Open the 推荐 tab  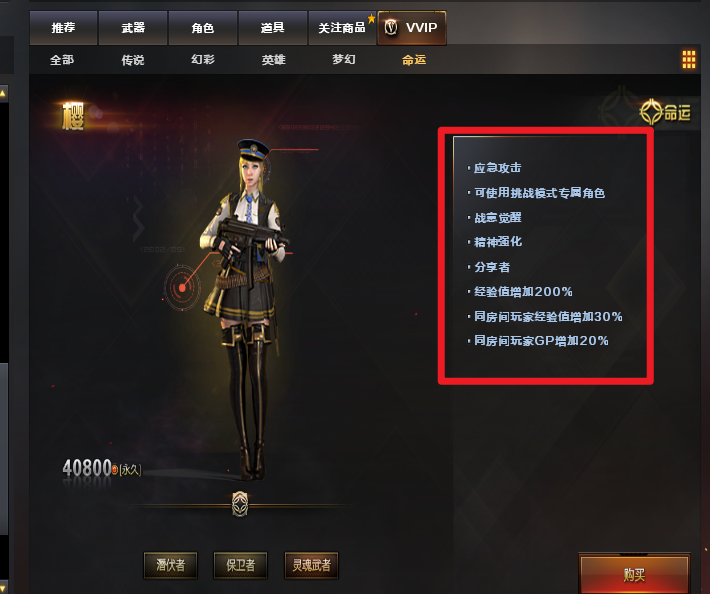[x=63, y=28]
